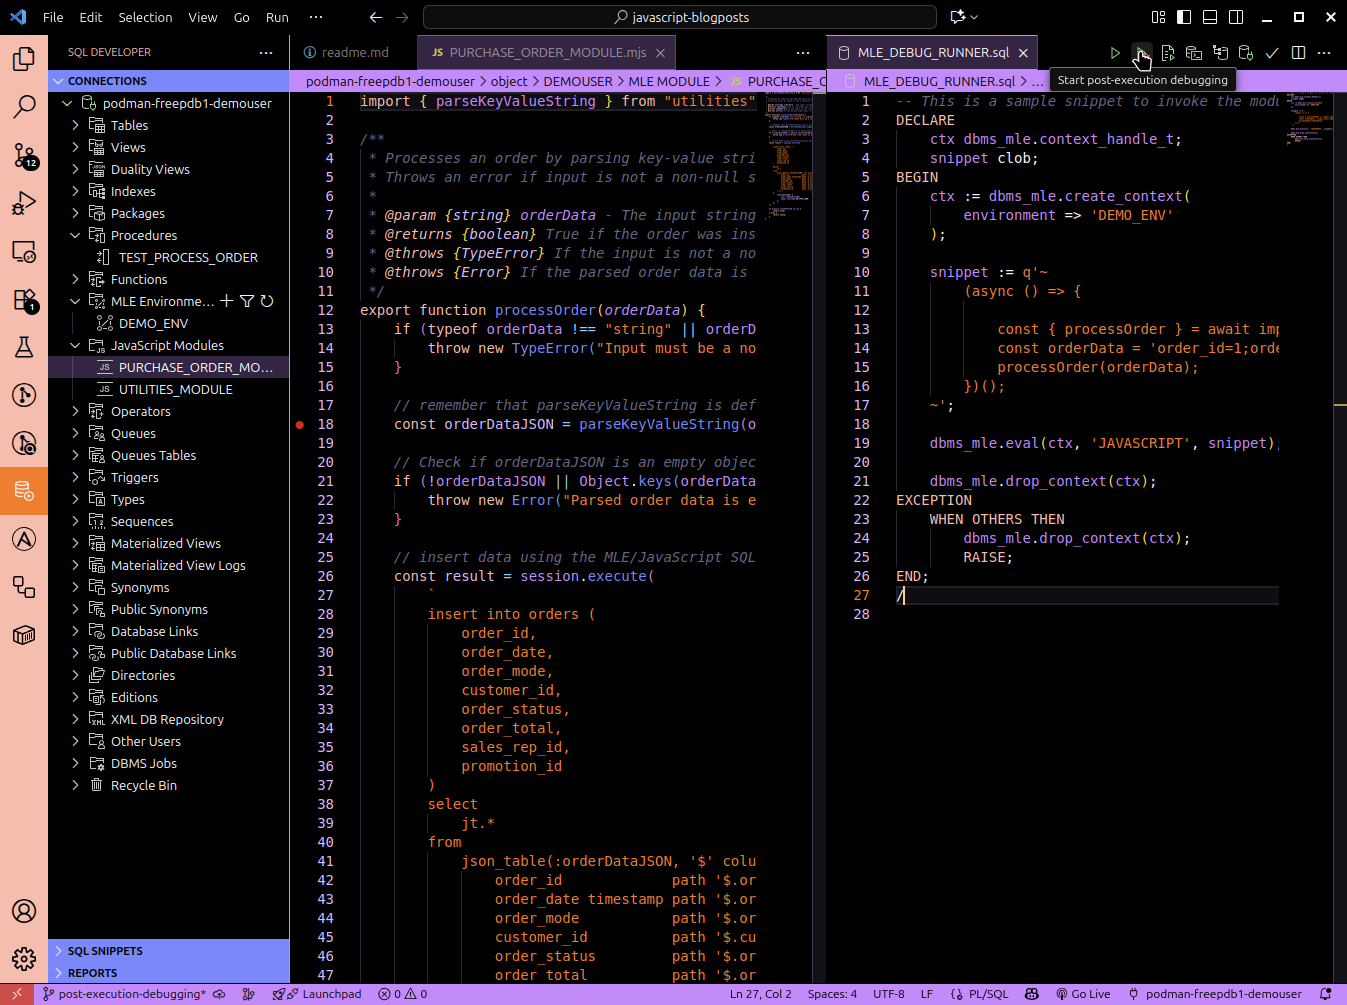Open the Extensions view with 1 notification

pyautogui.click(x=24, y=299)
